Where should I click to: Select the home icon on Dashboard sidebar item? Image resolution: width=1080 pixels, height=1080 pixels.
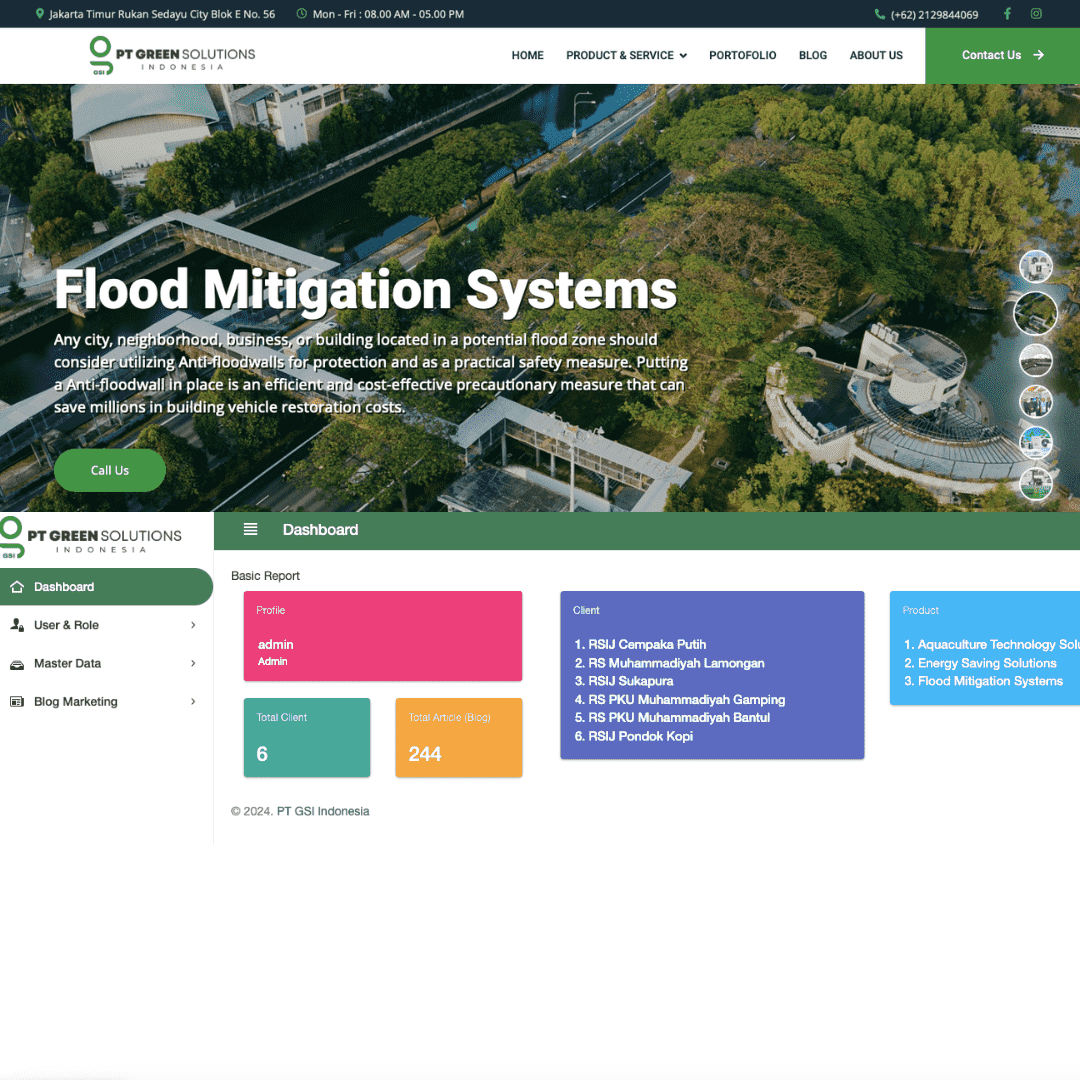pos(18,586)
